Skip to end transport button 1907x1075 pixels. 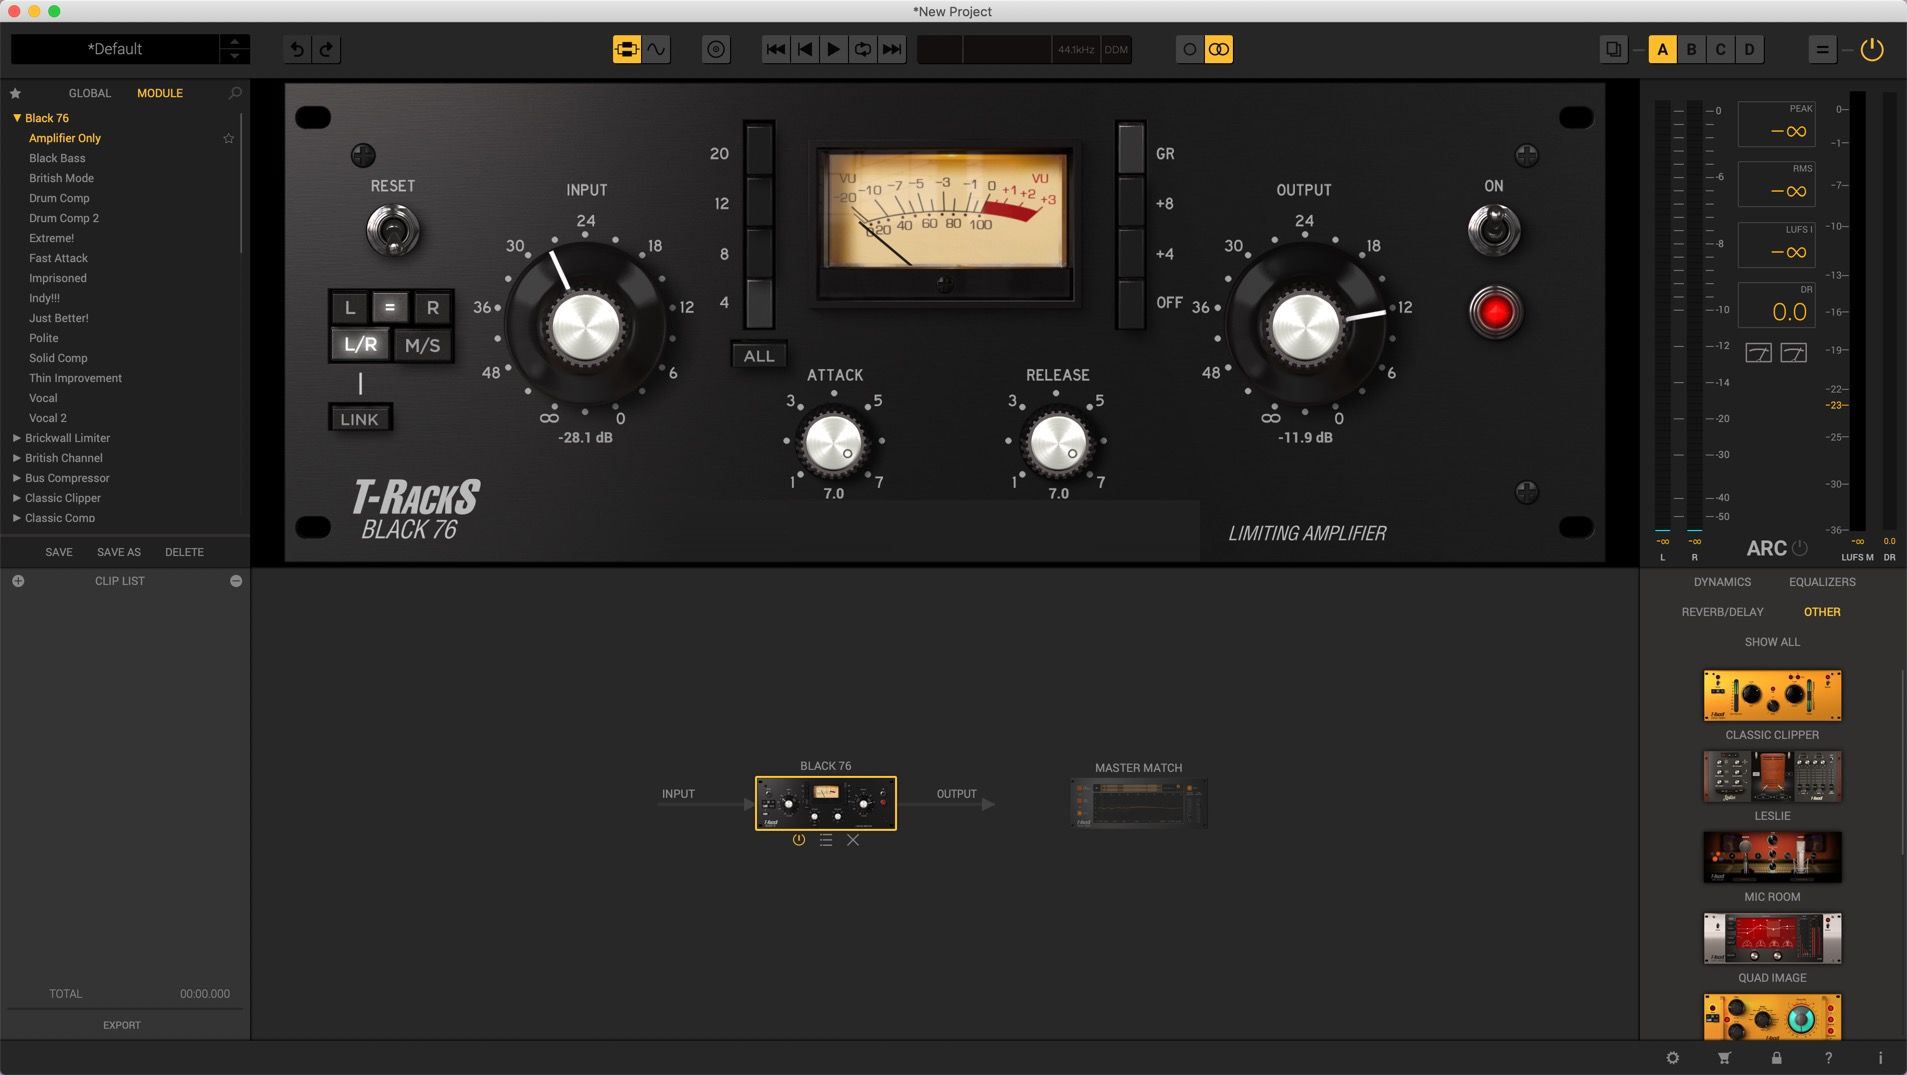[891, 49]
